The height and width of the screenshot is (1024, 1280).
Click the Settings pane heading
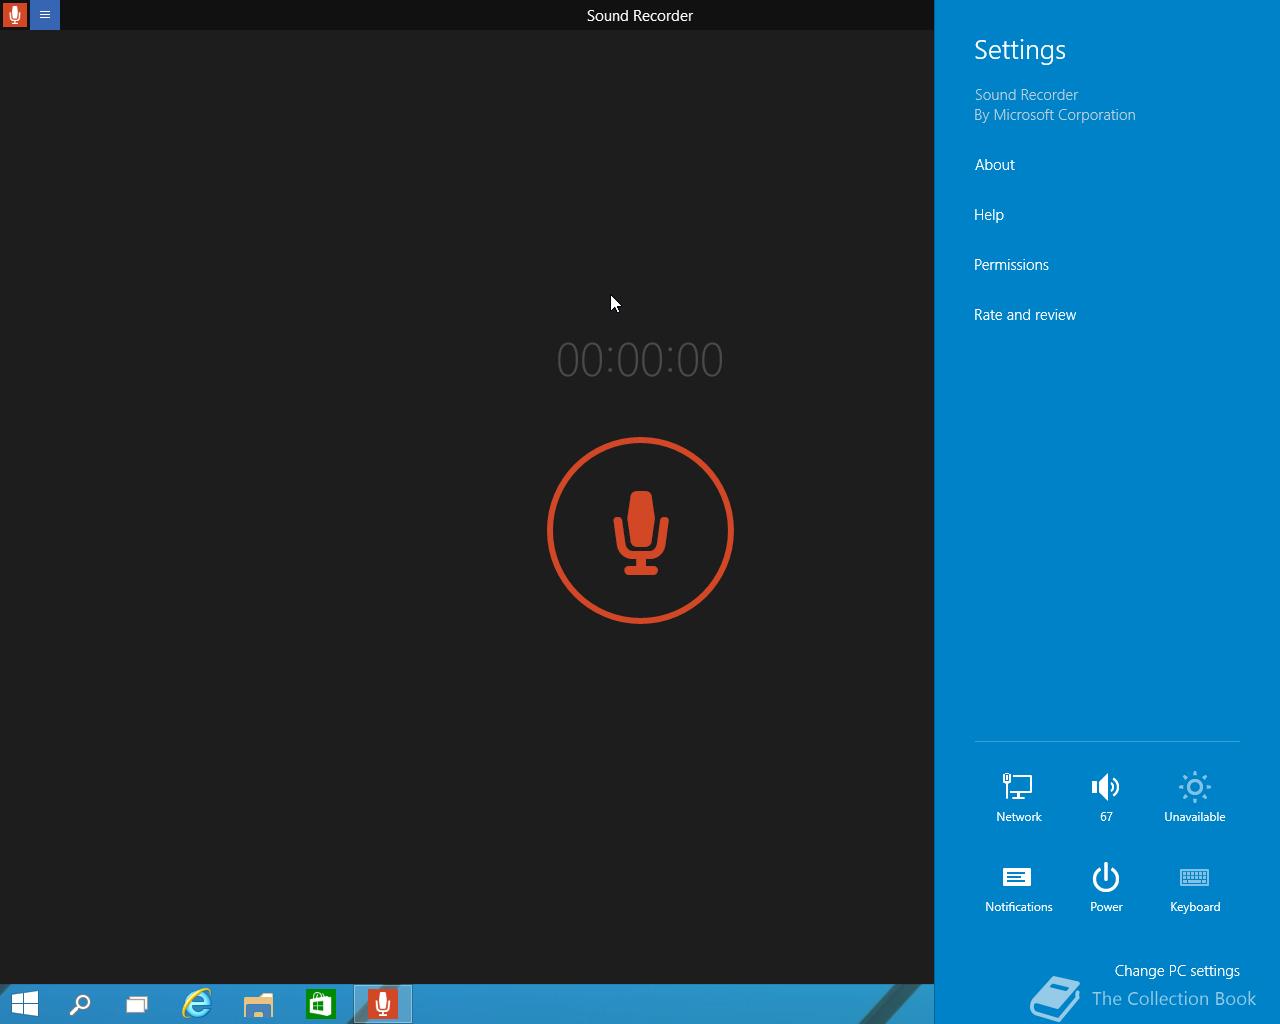1020,50
